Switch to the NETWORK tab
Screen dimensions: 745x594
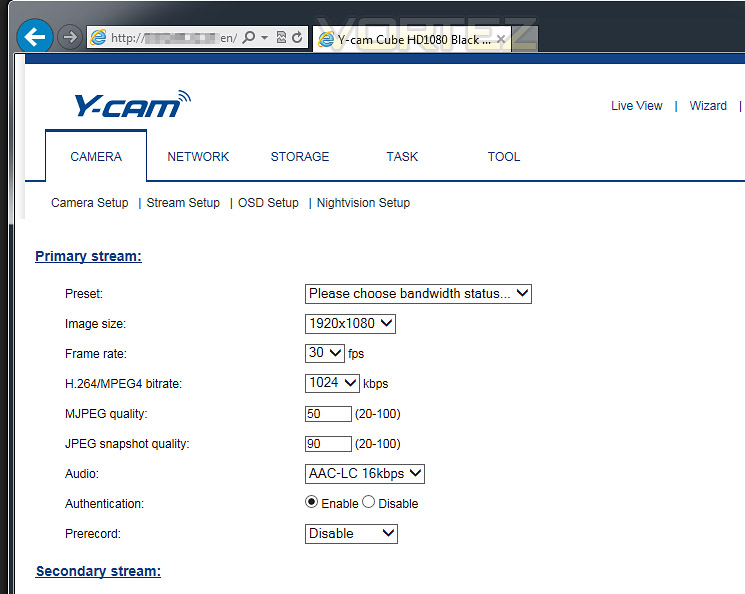198,157
